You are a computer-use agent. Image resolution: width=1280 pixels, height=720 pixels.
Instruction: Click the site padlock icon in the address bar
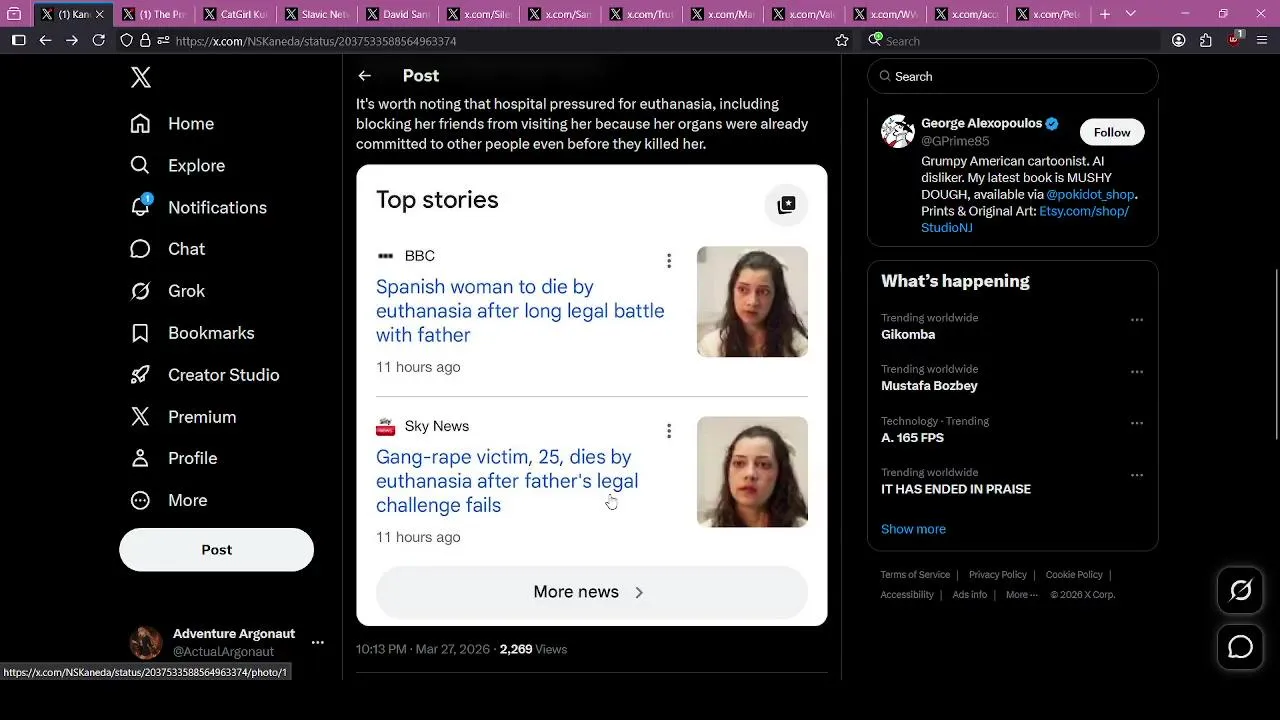(x=146, y=40)
